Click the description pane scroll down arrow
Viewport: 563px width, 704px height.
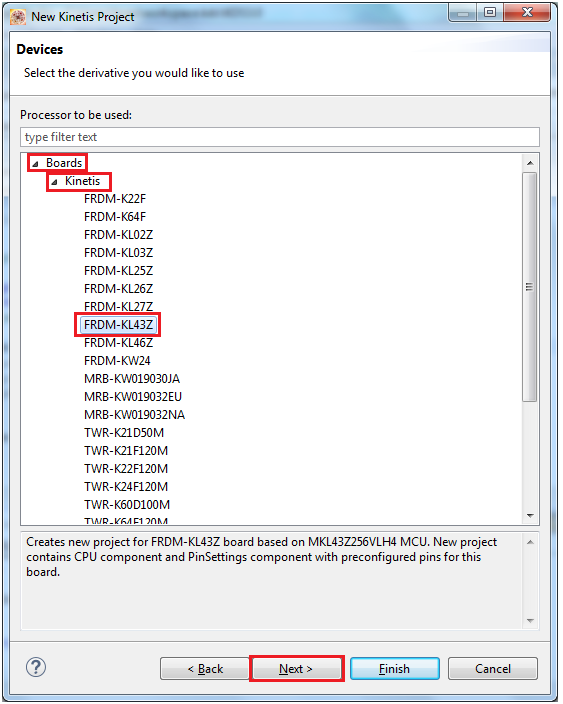tap(530, 621)
